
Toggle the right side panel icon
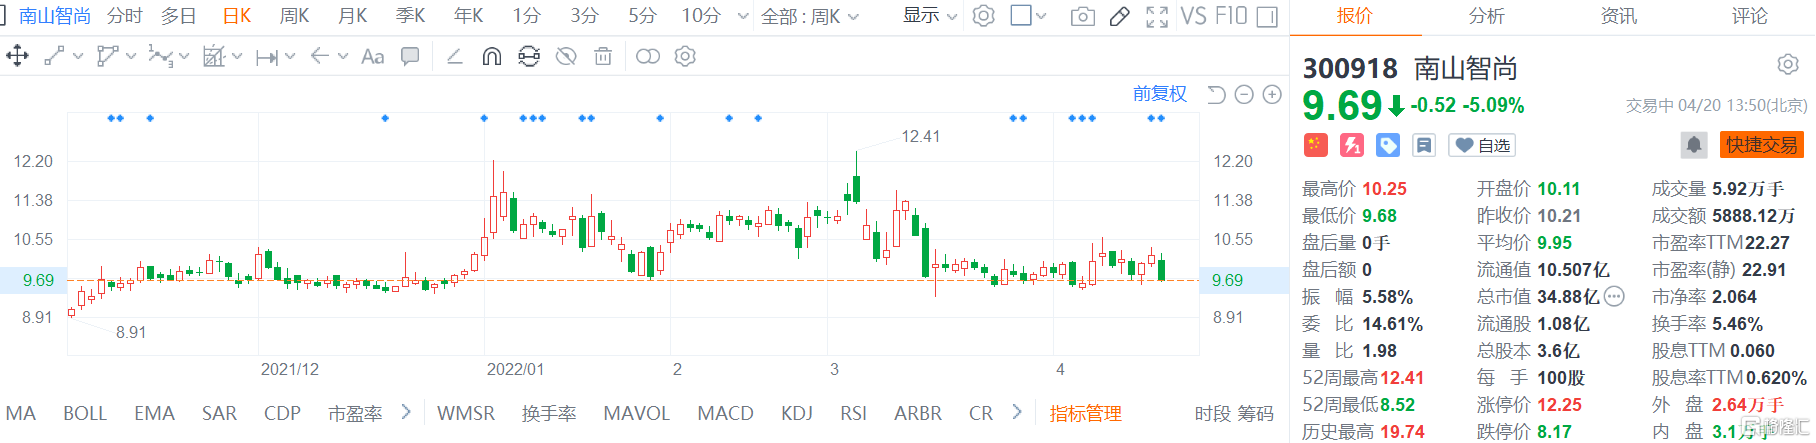(x=1267, y=16)
